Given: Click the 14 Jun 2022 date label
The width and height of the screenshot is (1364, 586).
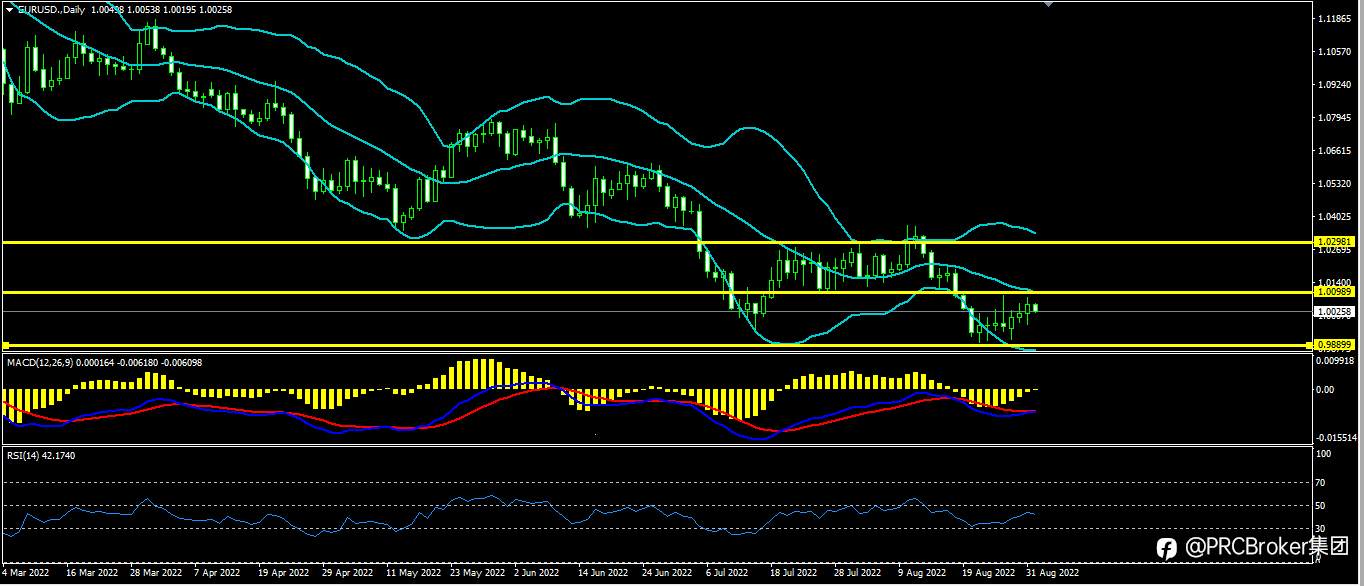Looking at the screenshot, I should click(604, 573).
